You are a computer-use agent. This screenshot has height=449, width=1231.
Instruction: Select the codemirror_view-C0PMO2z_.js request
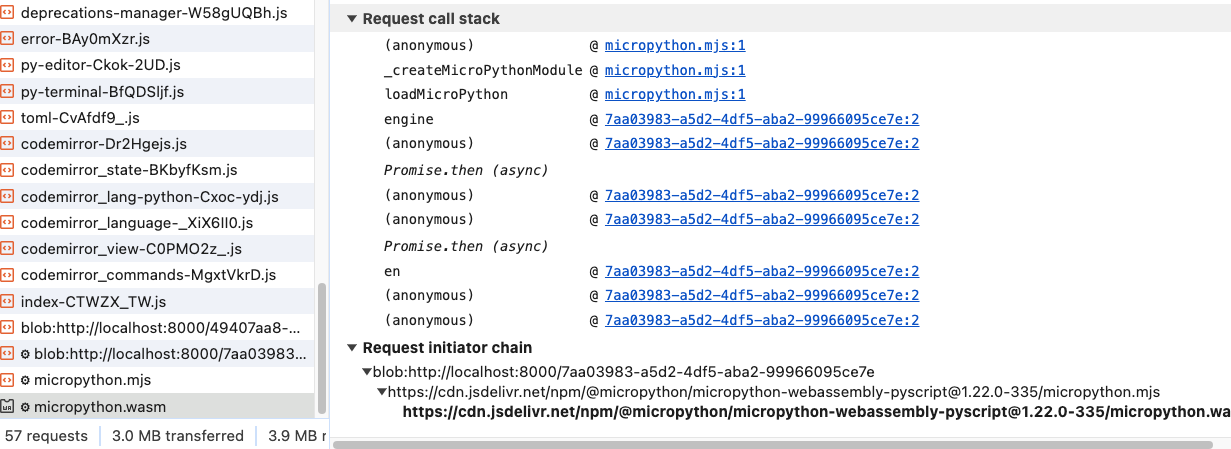tap(131, 249)
